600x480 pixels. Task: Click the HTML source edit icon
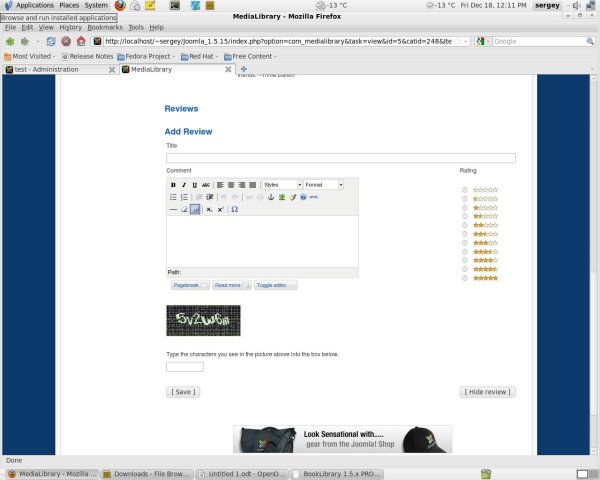(314, 197)
